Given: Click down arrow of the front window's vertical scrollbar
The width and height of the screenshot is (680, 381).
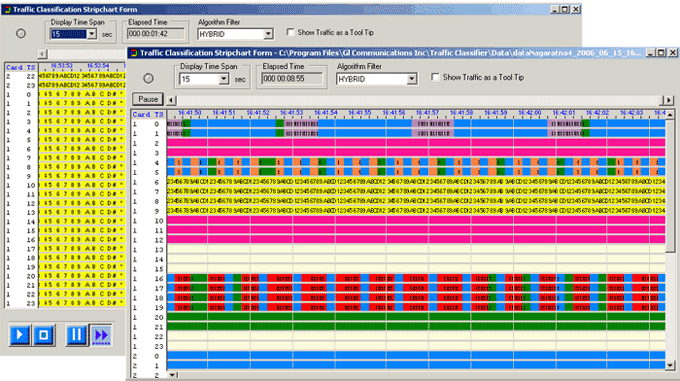Looking at the screenshot, I should (x=670, y=365).
